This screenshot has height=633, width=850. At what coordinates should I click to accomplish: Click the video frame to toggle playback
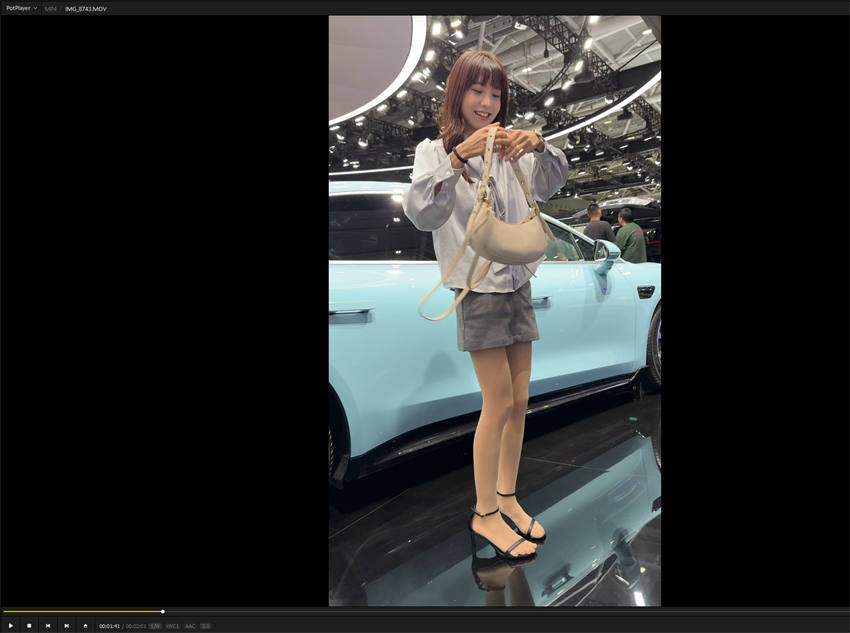(x=494, y=311)
